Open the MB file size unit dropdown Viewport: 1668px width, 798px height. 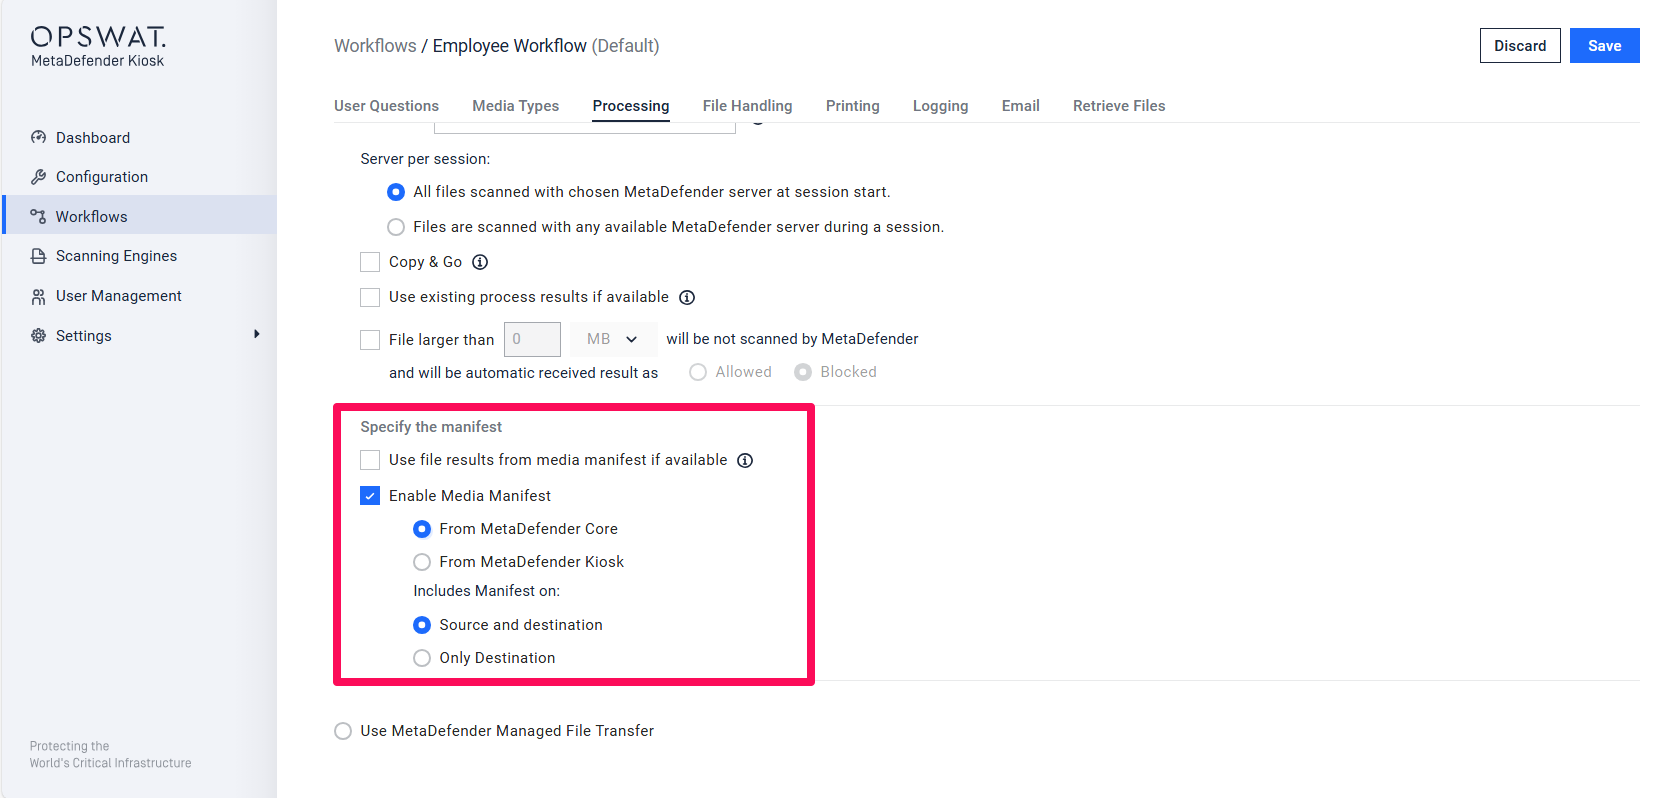[x=614, y=339]
